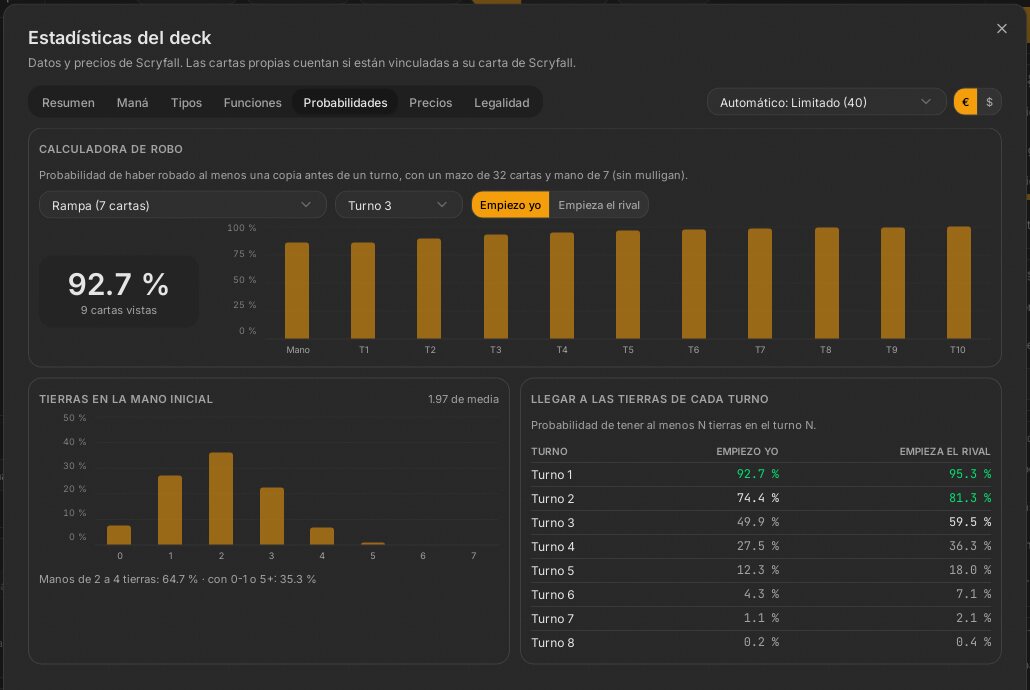Switch to the Resumen tab
The width and height of the screenshot is (1030, 690).
tap(68, 103)
